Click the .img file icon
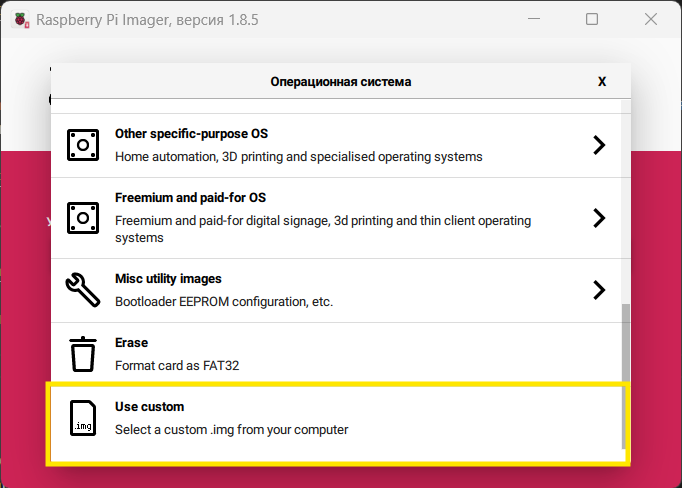 [83, 419]
